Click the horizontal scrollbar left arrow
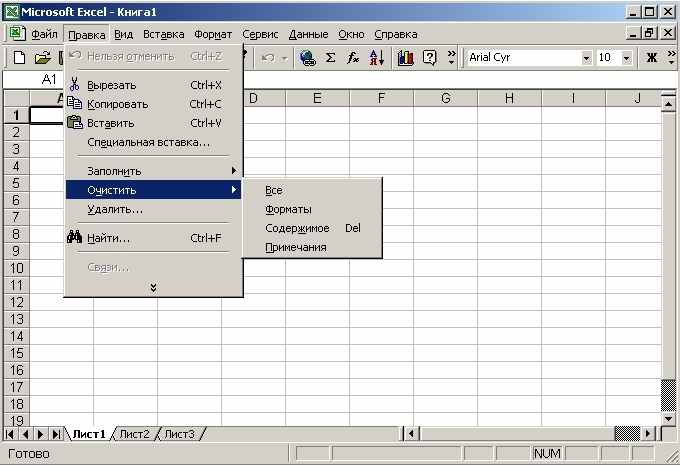This screenshot has width=680, height=465. [411, 434]
